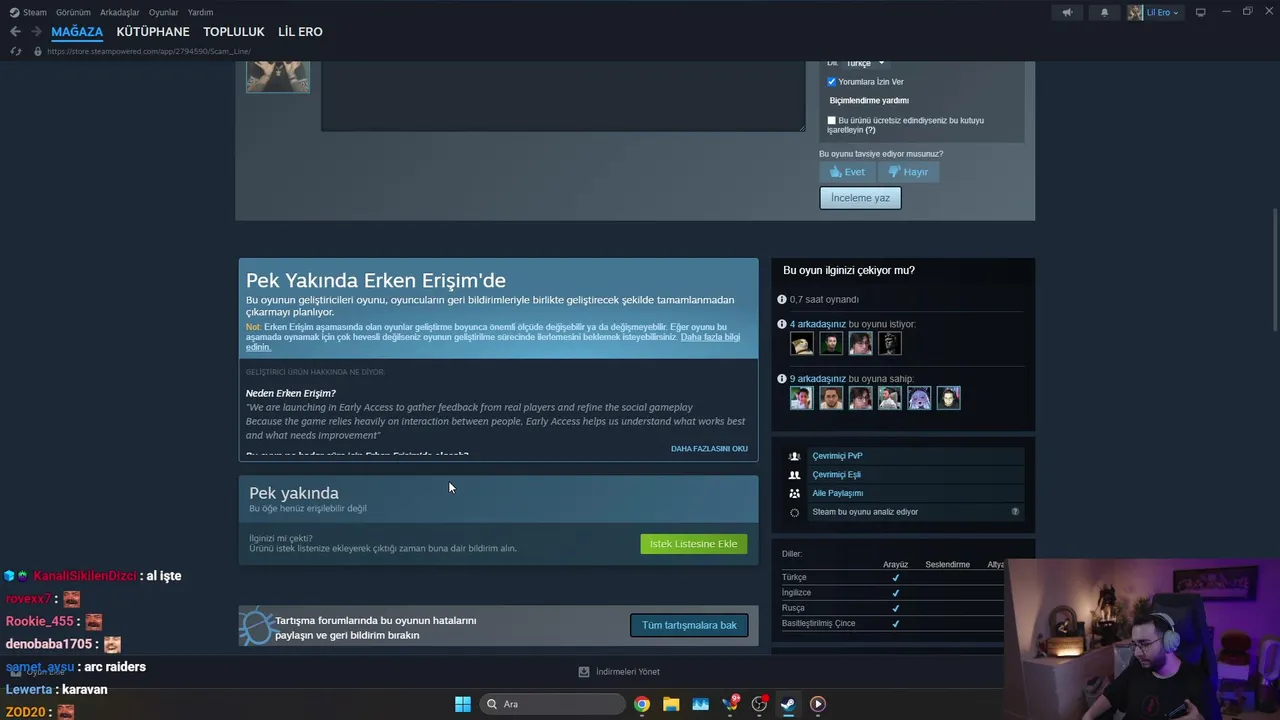The width and height of the screenshot is (1280, 720).
Task: Open the Windows Start menu
Action: coord(463,704)
